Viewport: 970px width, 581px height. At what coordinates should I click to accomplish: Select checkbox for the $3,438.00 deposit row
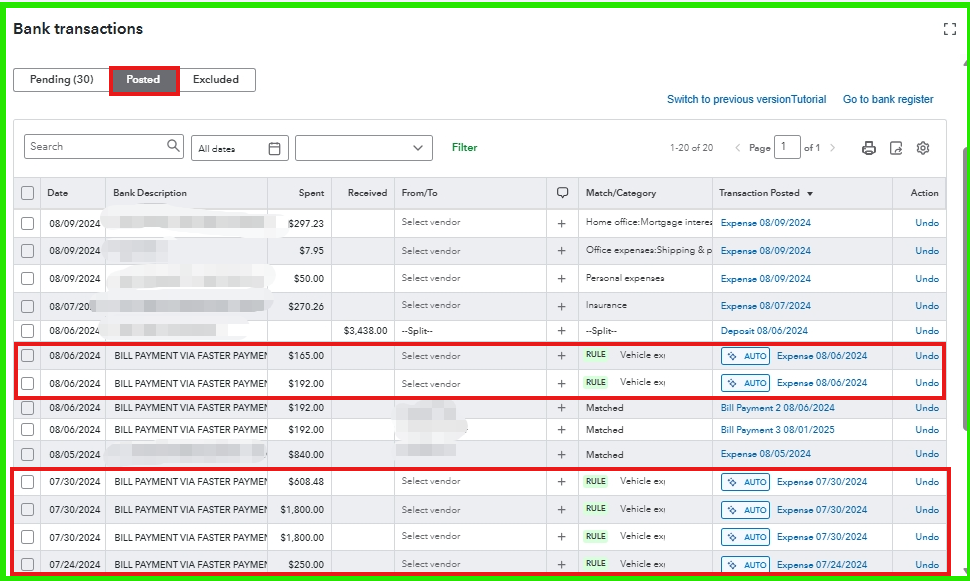[27, 331]
